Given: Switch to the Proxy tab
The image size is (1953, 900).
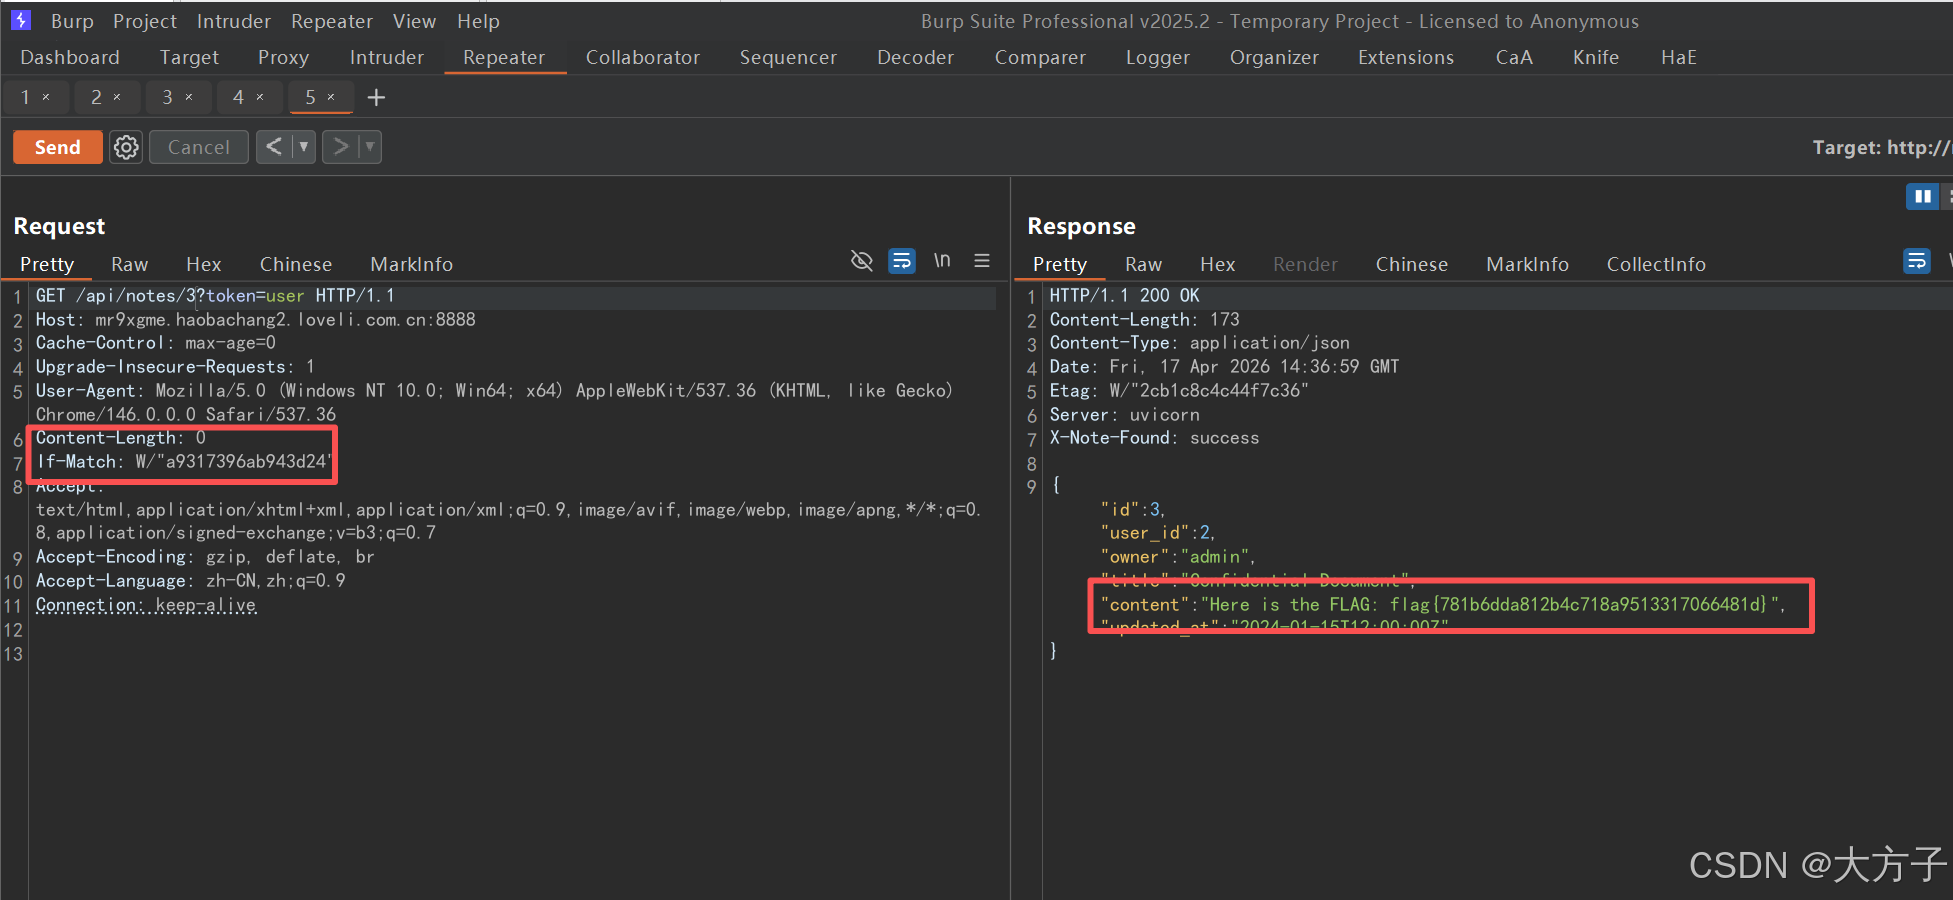Looking at the screenshot, I should (283, 57).
